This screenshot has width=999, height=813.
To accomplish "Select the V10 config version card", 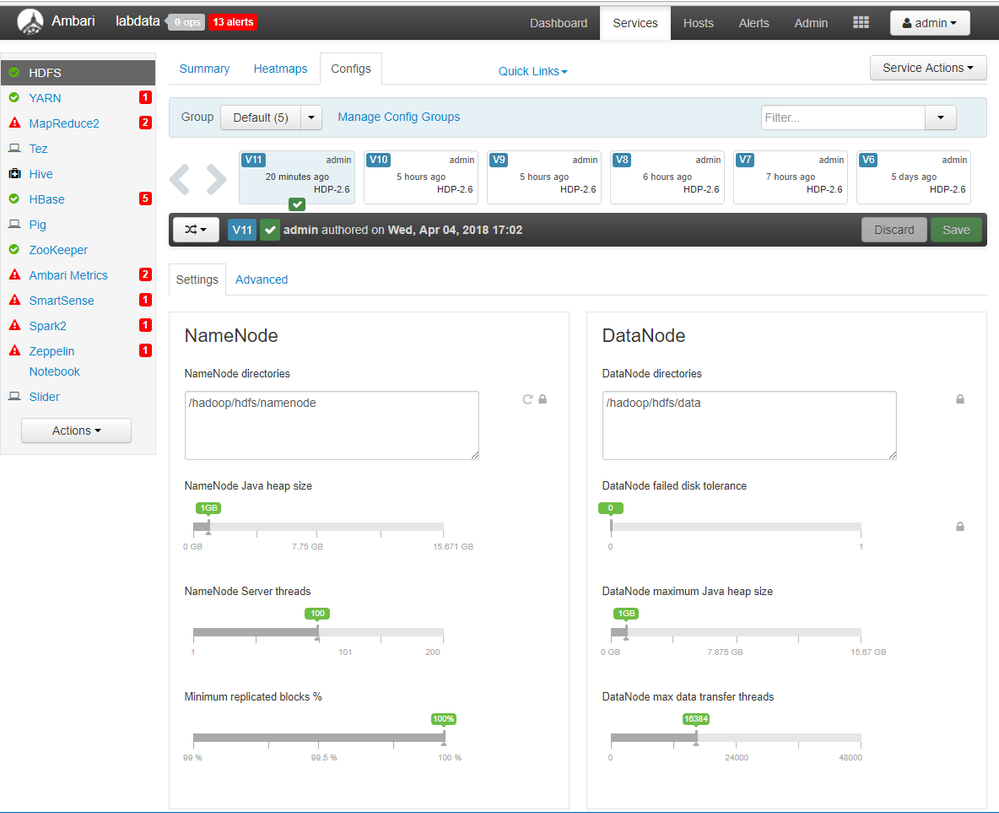I will coord(421,176).
